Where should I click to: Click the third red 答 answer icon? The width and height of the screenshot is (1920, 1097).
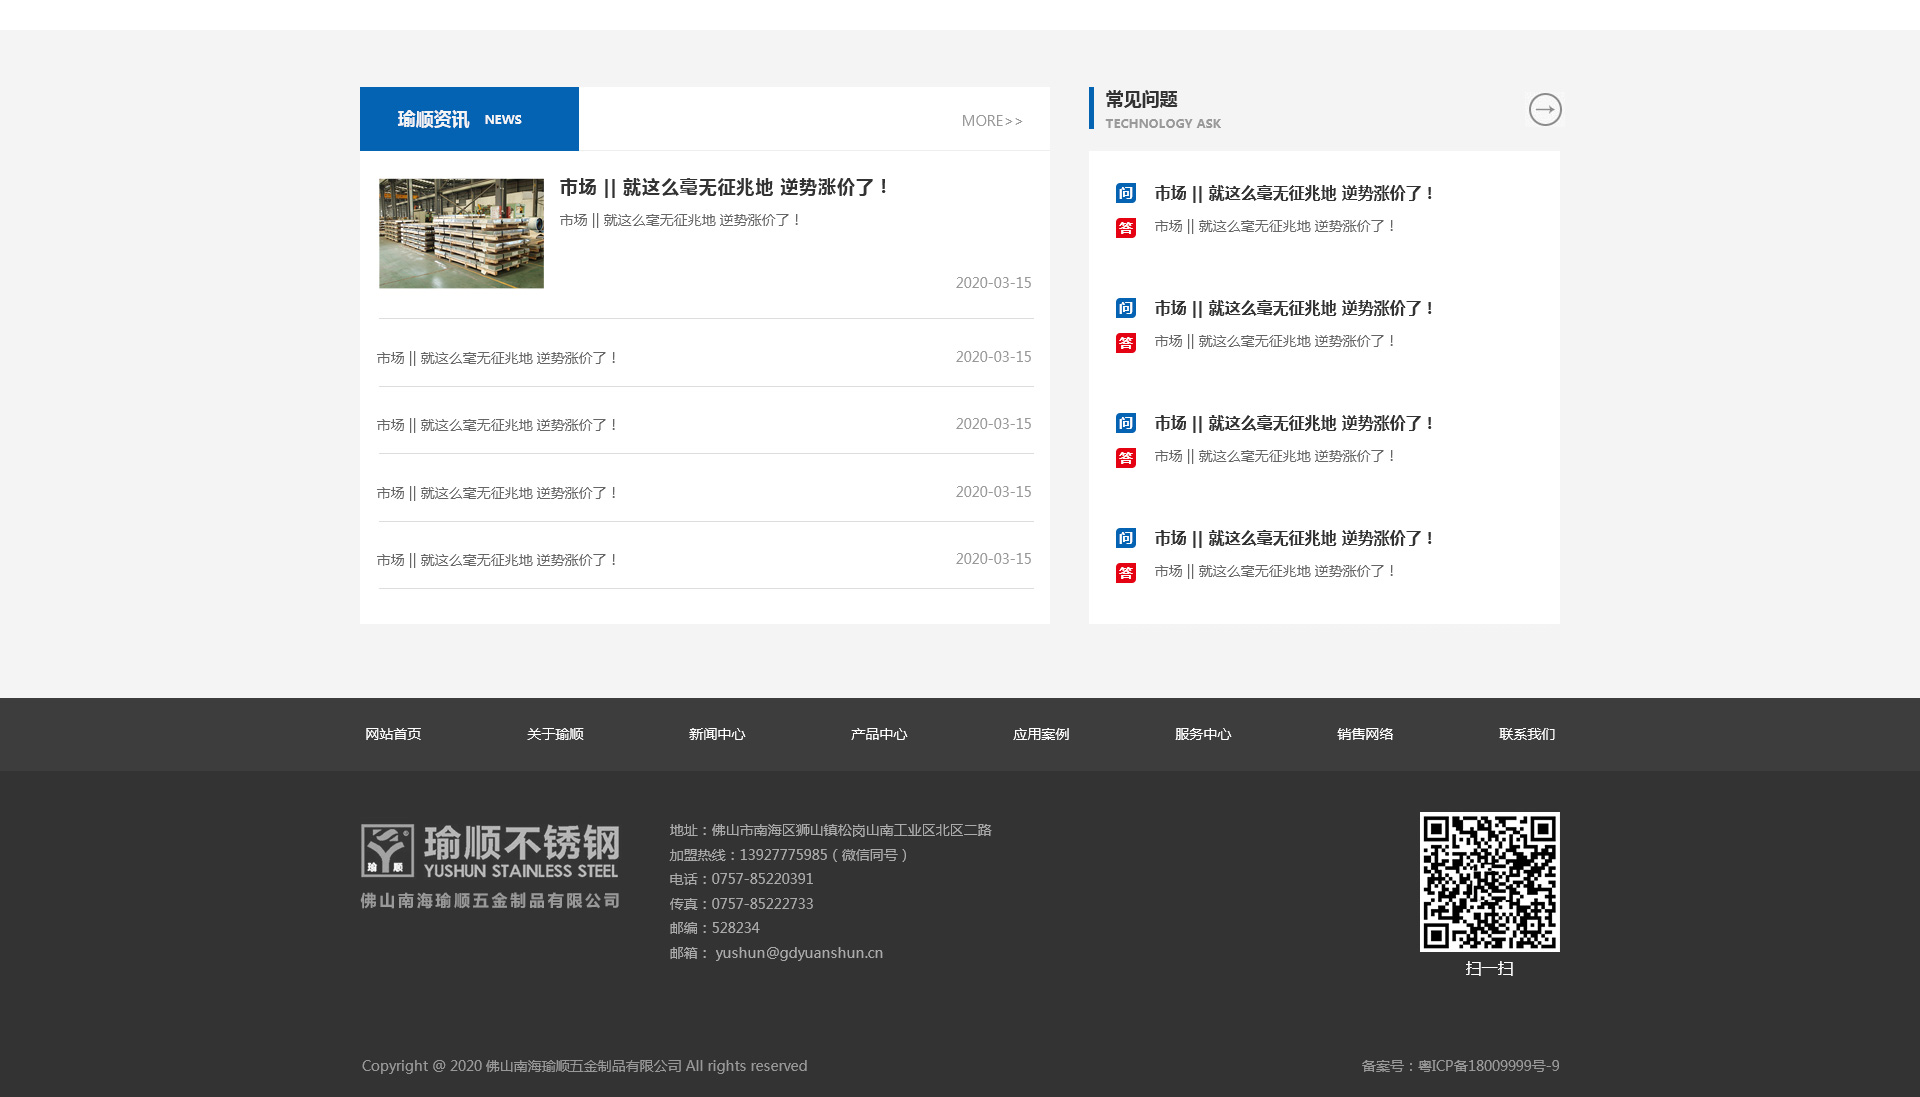(1126, 458)
